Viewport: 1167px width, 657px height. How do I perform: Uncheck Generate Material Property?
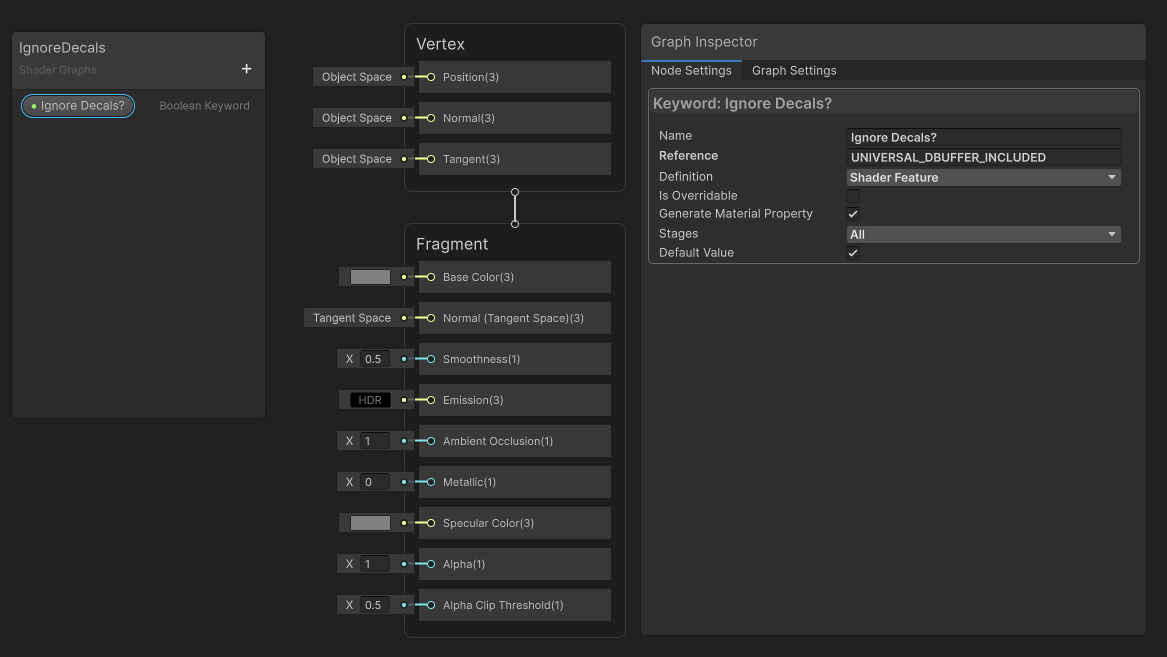pos(852,214)
